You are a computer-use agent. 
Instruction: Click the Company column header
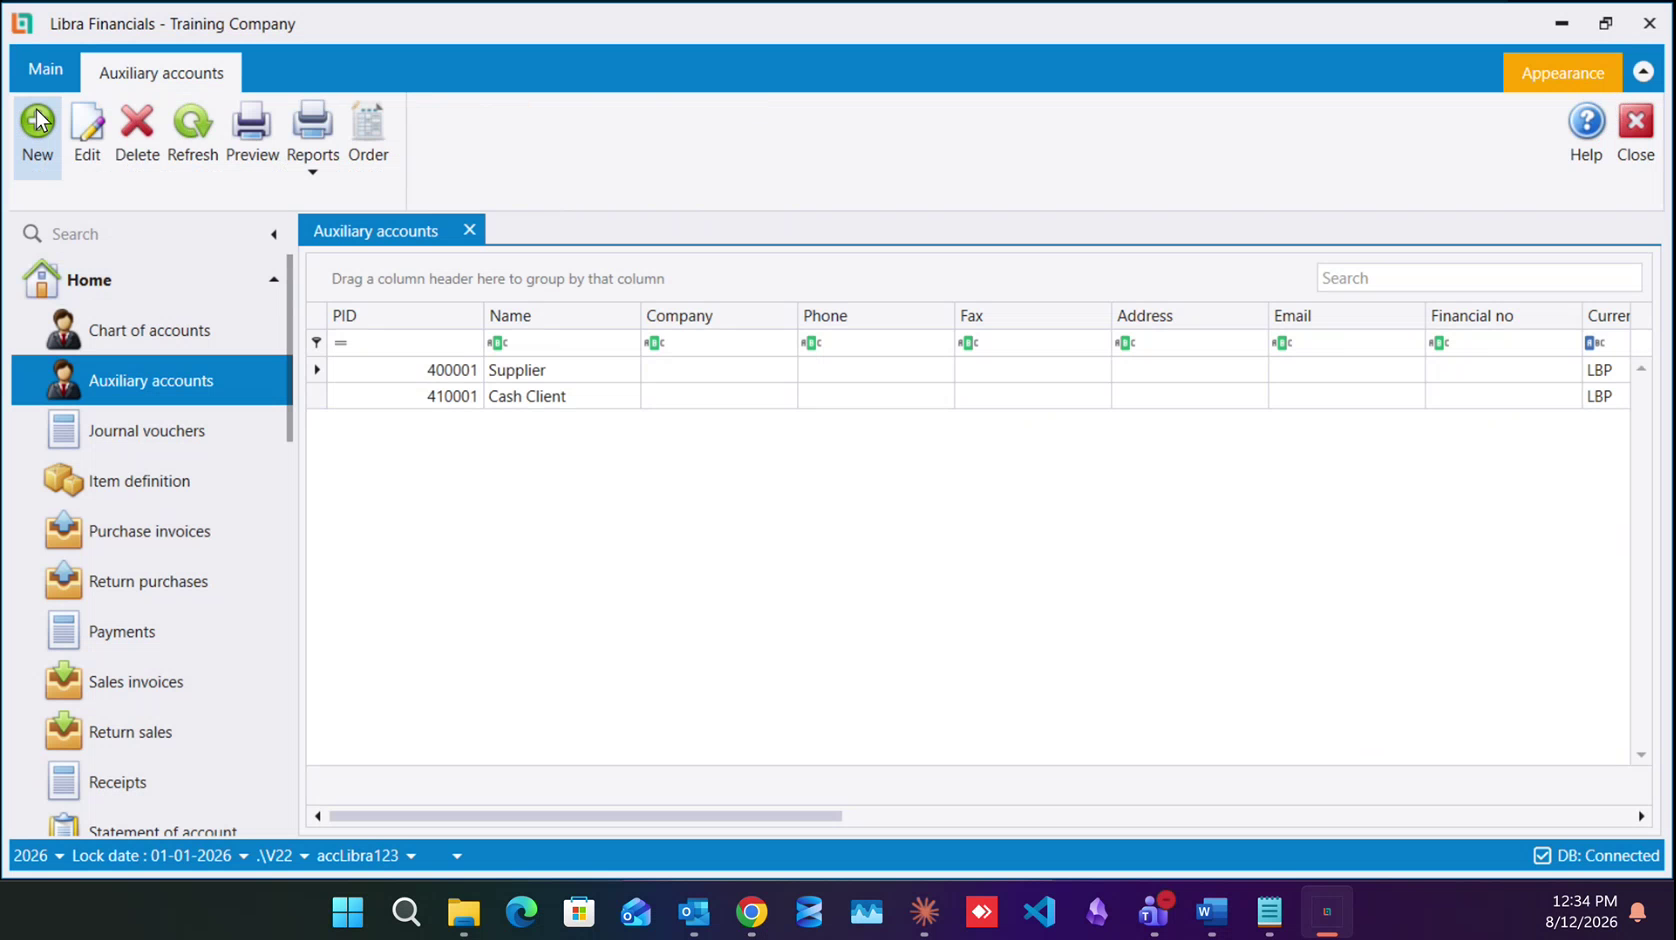click(719, 316)
